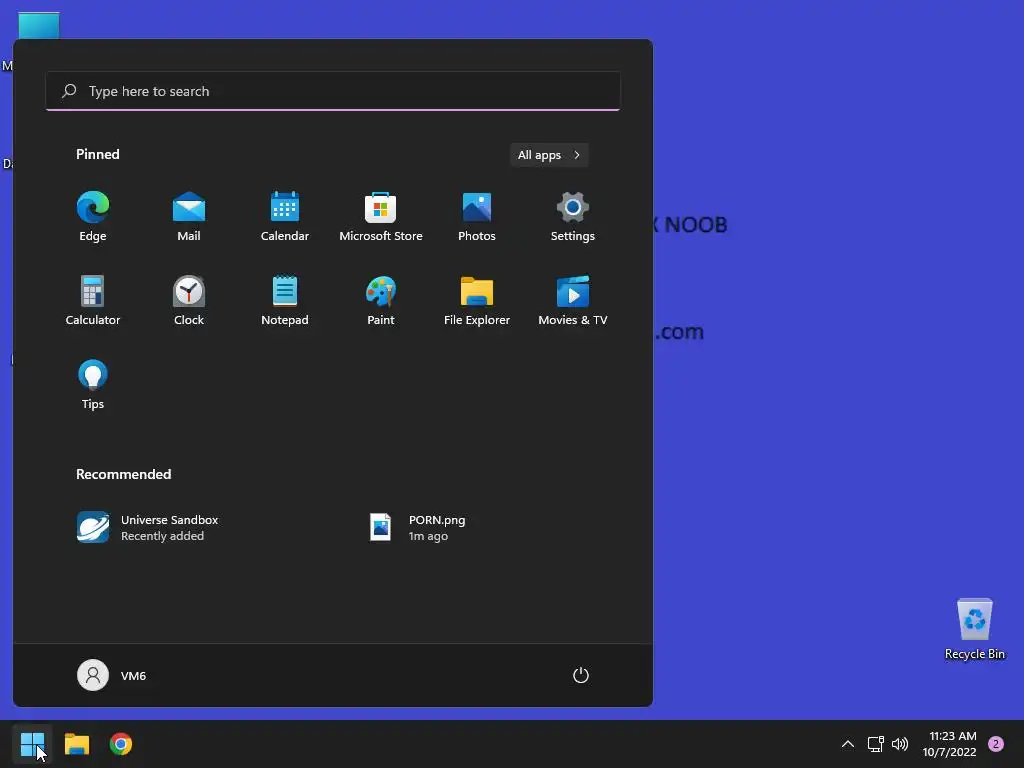Launch the Photos app
Image resolution: width=1024 pixels, height=768 pixels.
click(477, 217)
